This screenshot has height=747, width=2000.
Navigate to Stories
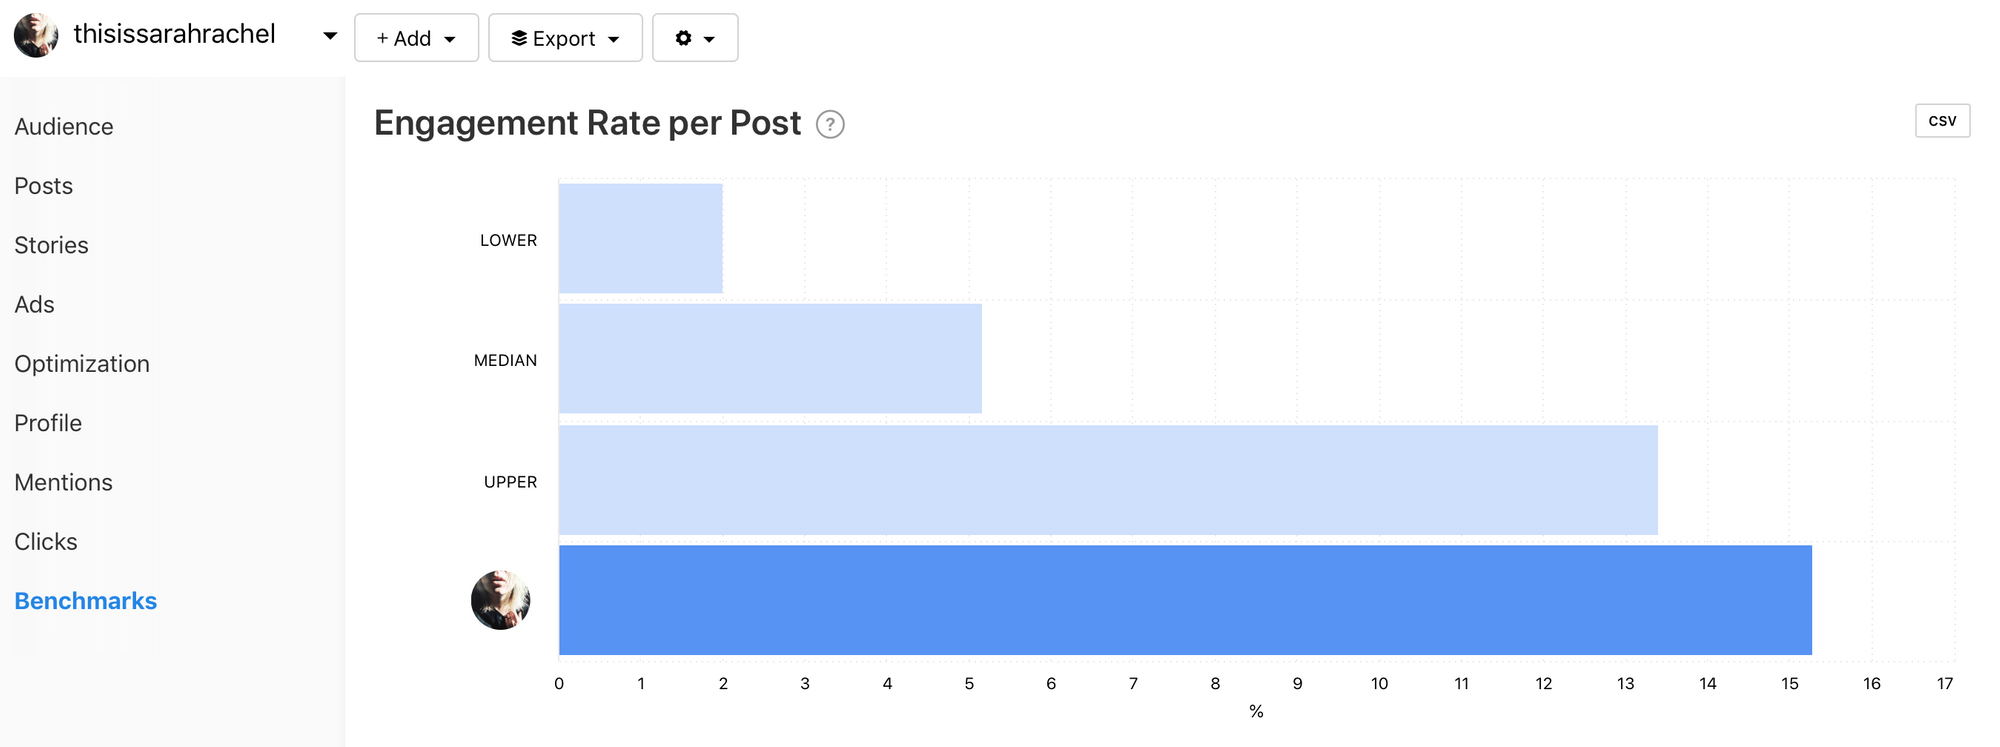[x=52, y=245]
